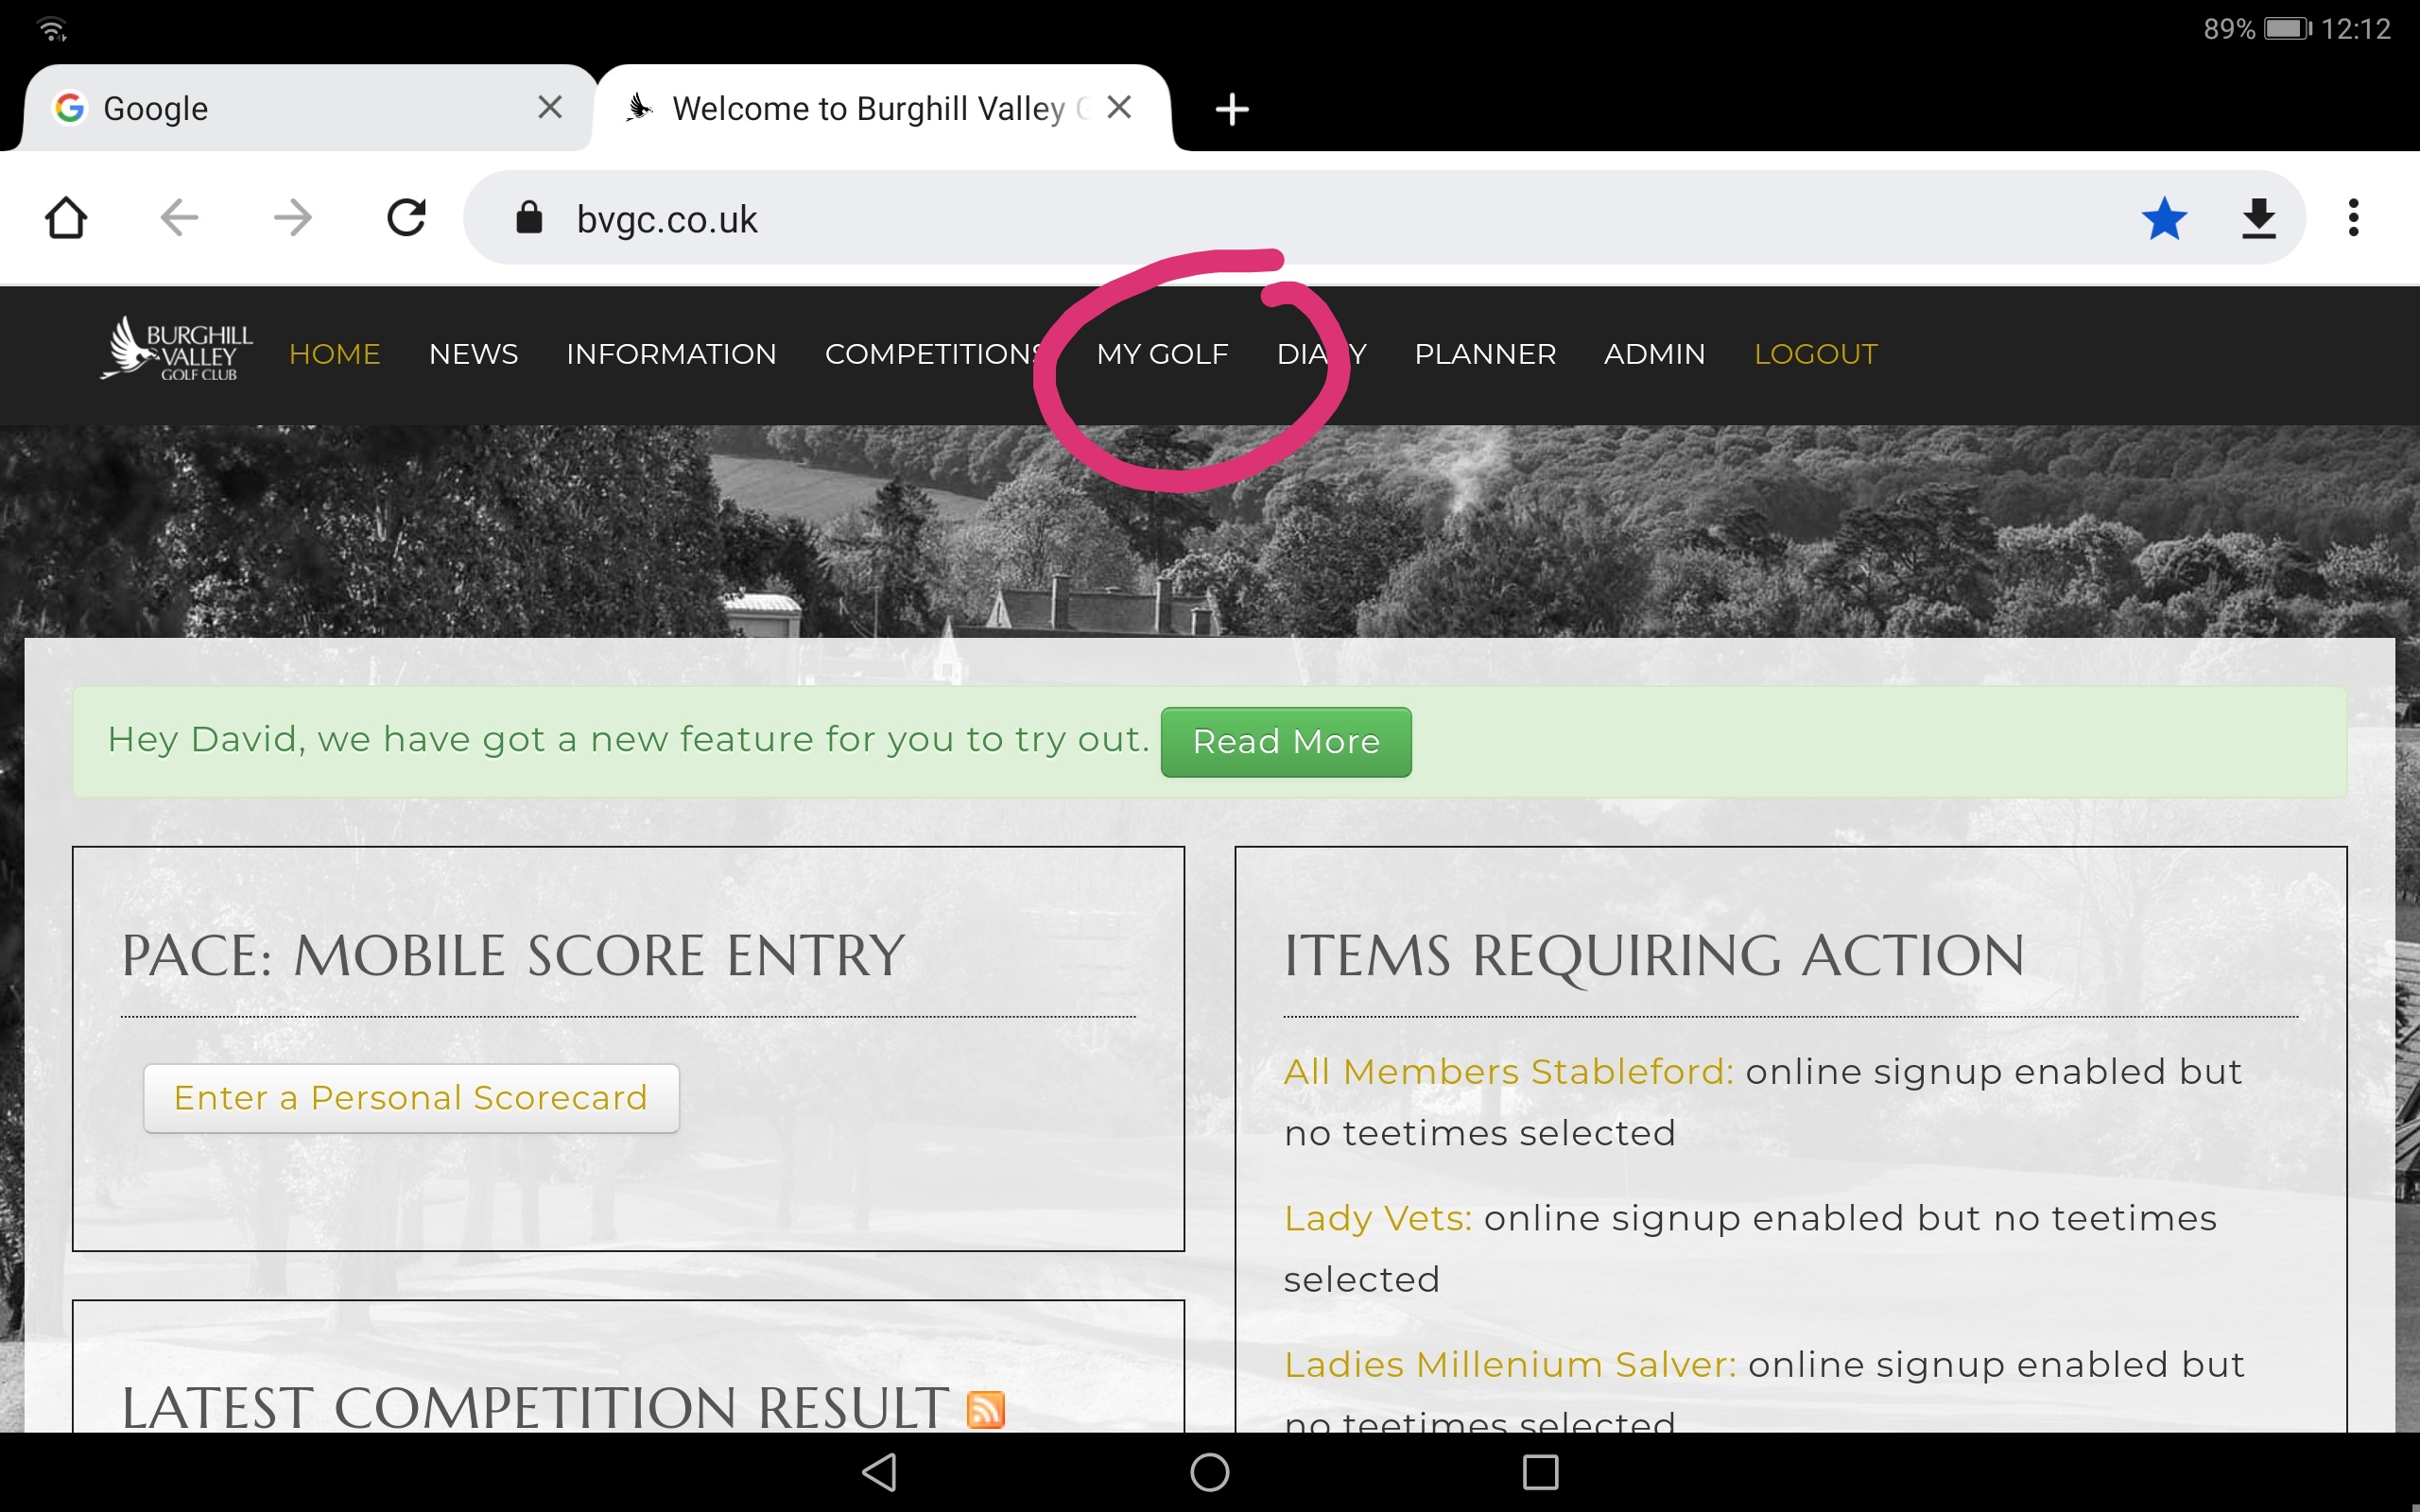Click the PACE: MOBILE SCORE ENTRY heading

click(x=513, y=955)
